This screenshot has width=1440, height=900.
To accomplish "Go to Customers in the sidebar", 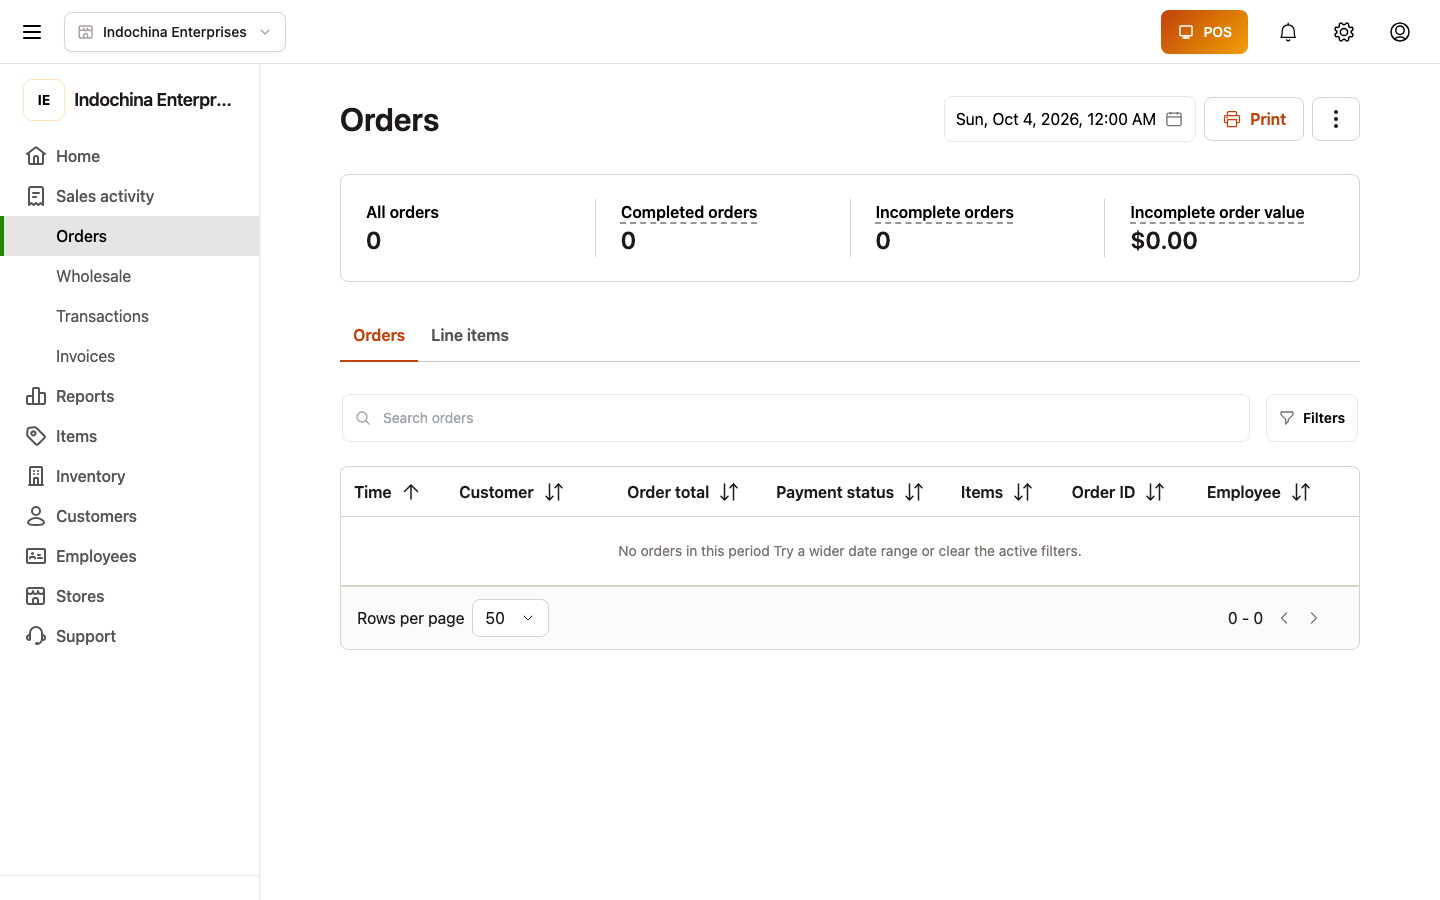I will [x=130, y=516].
